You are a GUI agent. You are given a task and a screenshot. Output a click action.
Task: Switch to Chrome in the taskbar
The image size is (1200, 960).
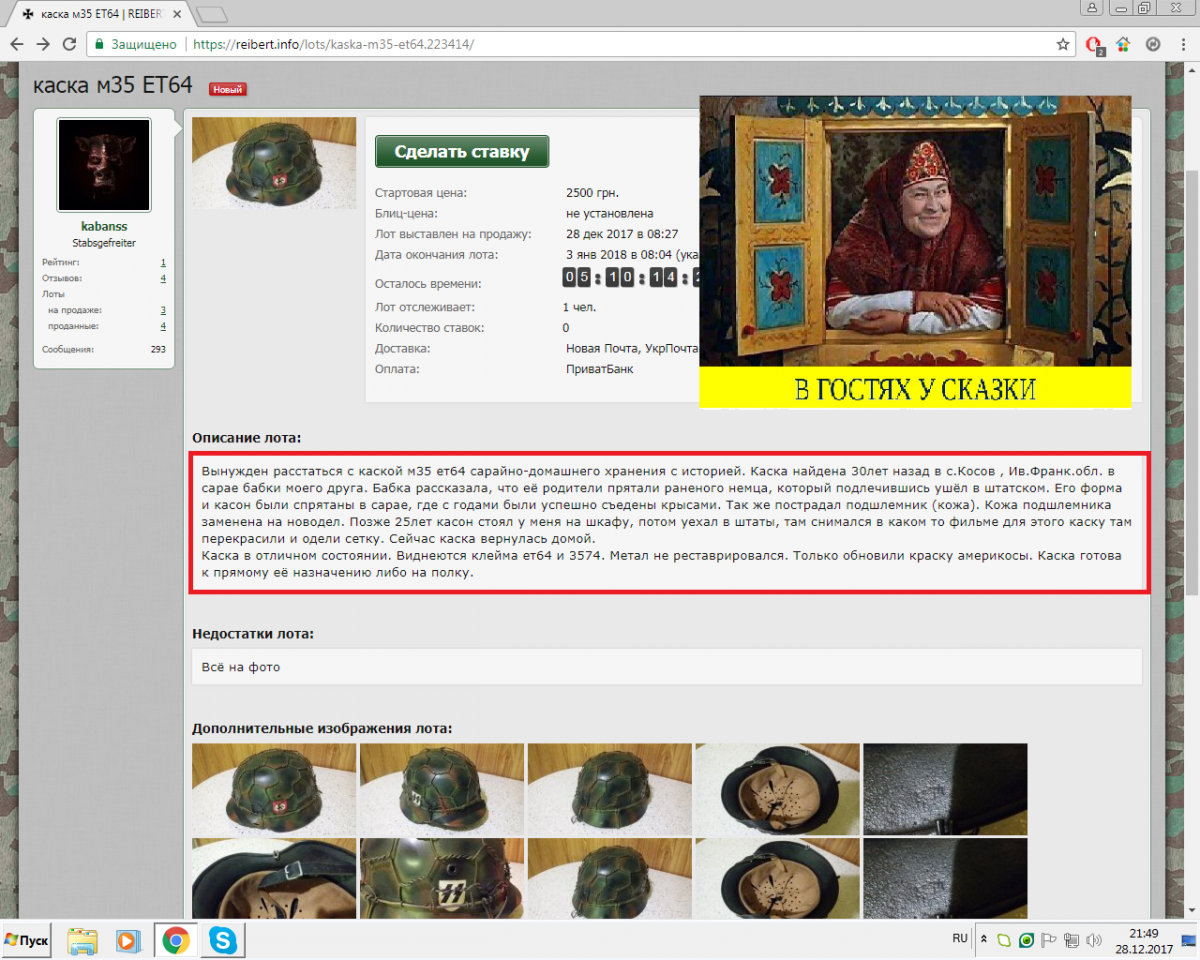176,941
